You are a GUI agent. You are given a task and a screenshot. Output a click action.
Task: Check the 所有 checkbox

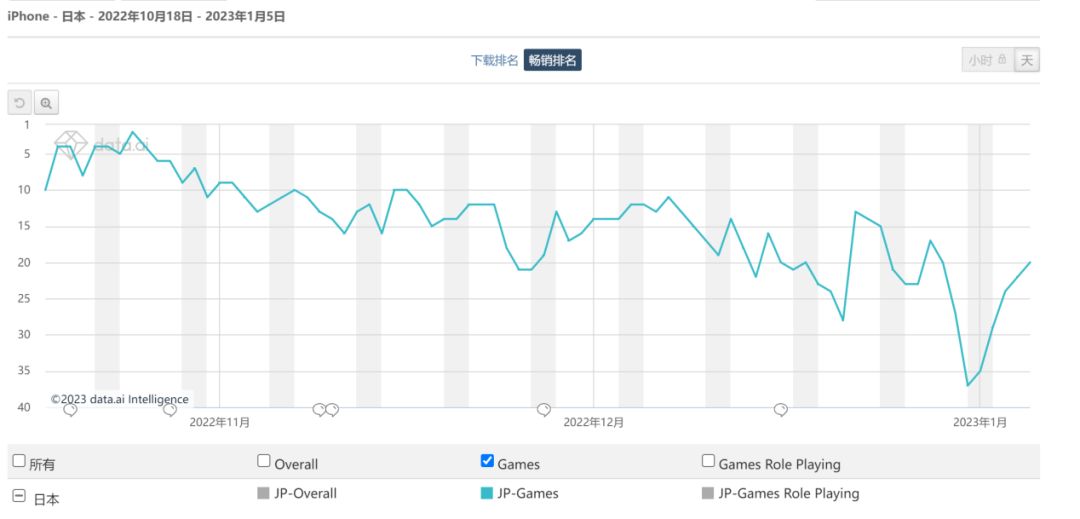(19, 461)
